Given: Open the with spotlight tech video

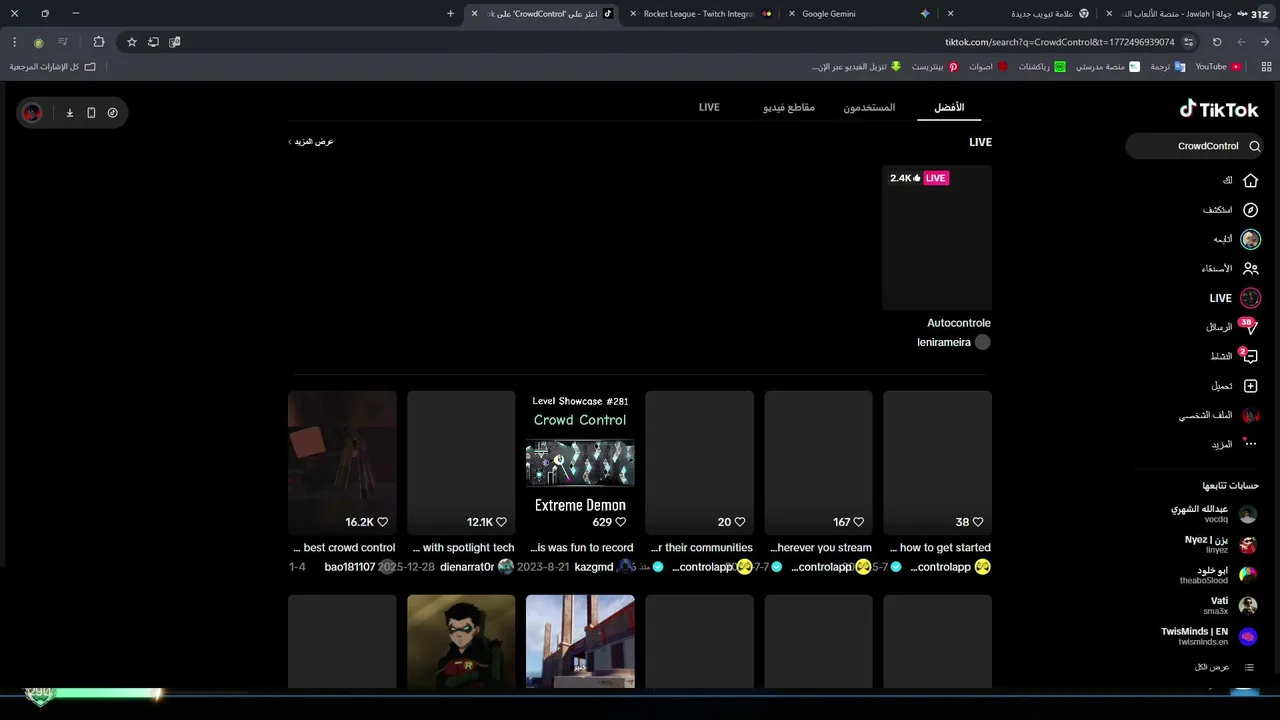Looking at the screenshot, I should pyautogui.click(x=461, y=463).
